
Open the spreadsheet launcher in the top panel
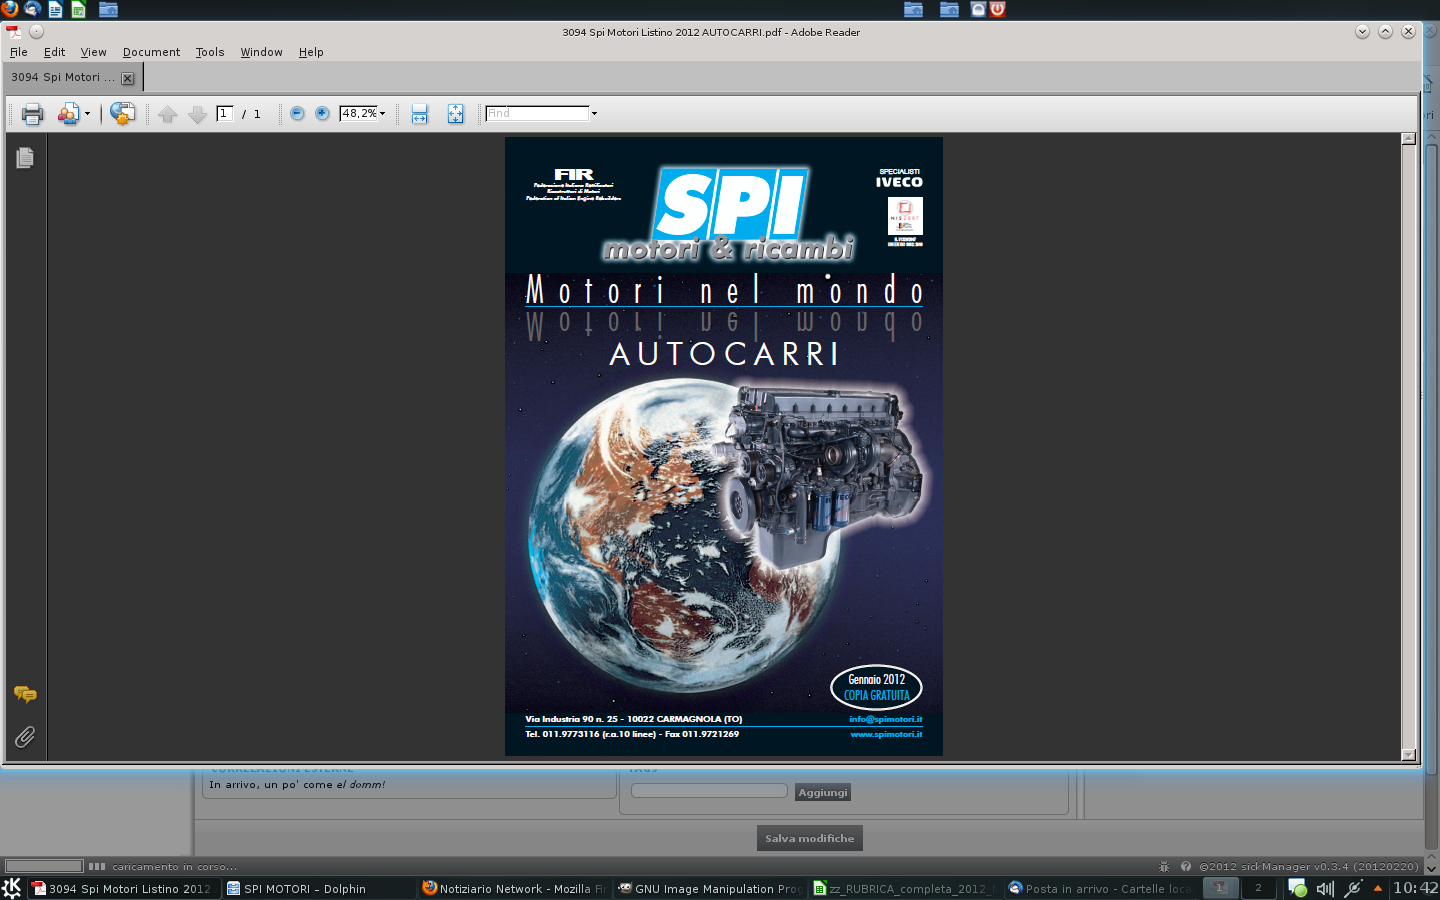coord(78,9)
